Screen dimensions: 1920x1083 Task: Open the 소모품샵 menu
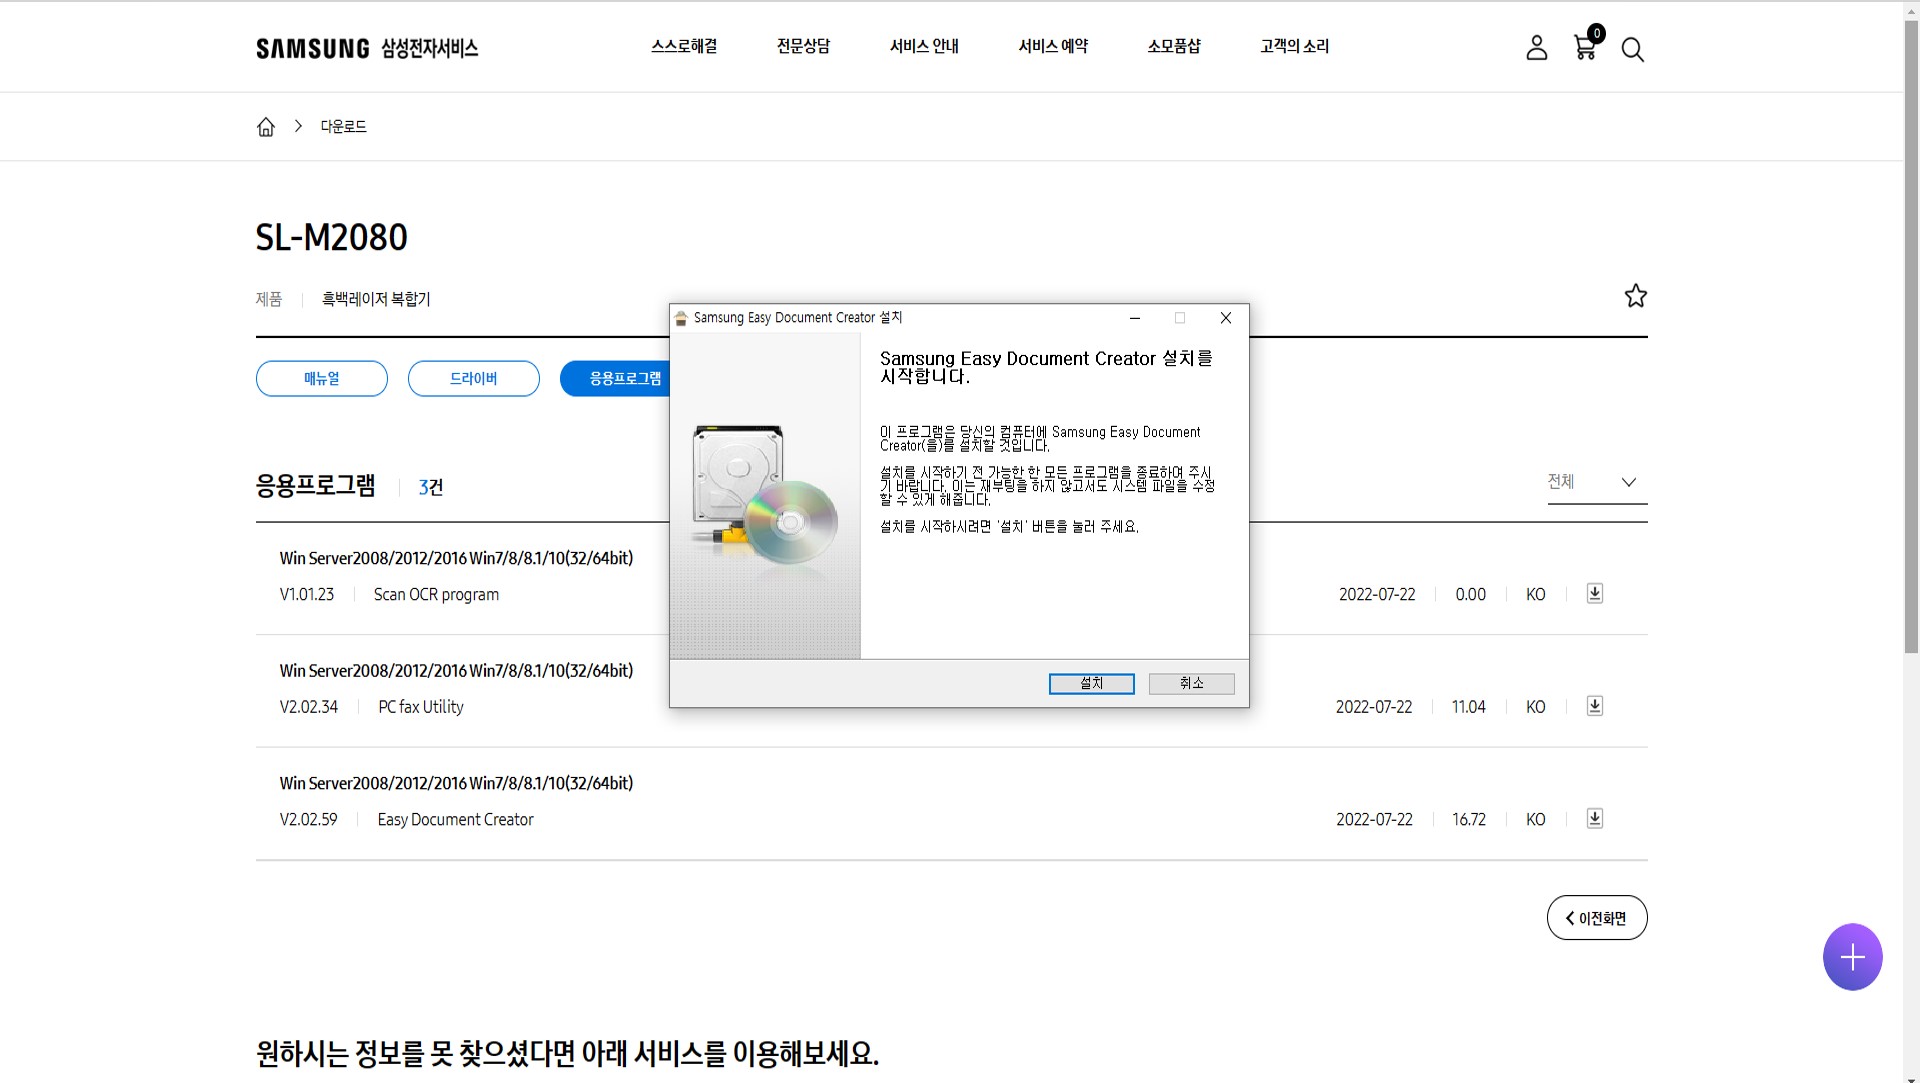[1174, 46]
